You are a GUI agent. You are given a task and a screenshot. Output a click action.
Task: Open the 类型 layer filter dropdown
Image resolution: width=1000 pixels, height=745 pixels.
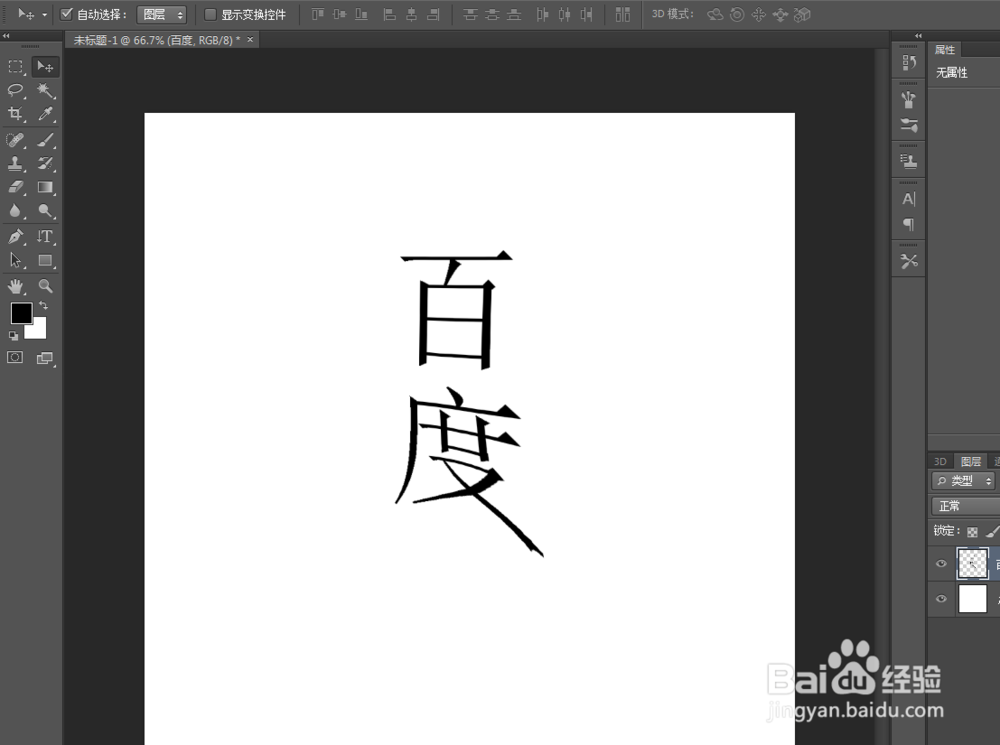coord(963,480)
